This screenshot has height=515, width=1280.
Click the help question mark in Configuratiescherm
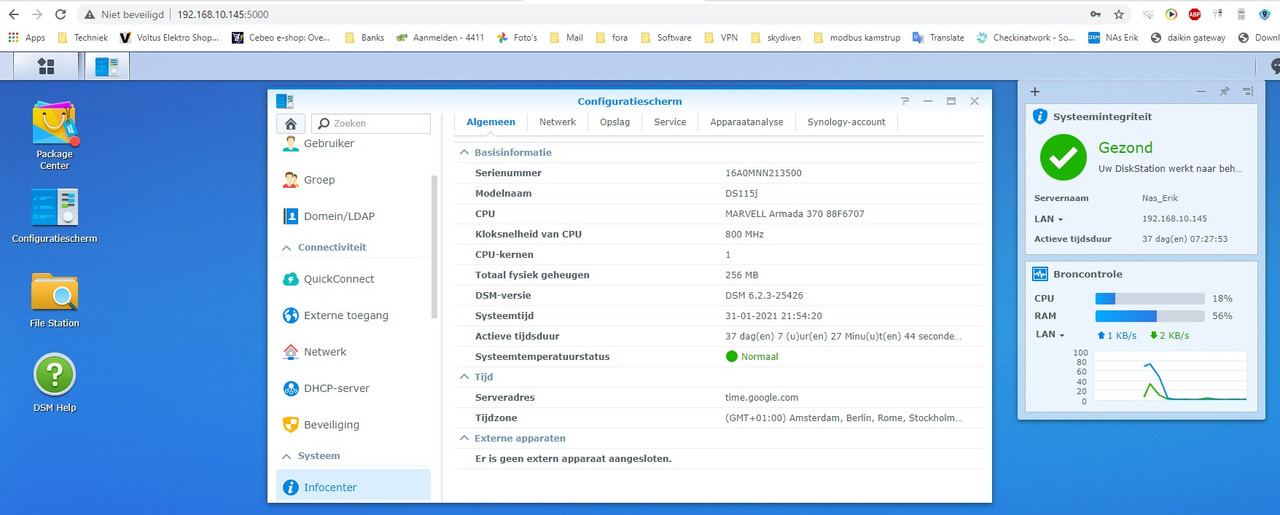coord(904,101)
